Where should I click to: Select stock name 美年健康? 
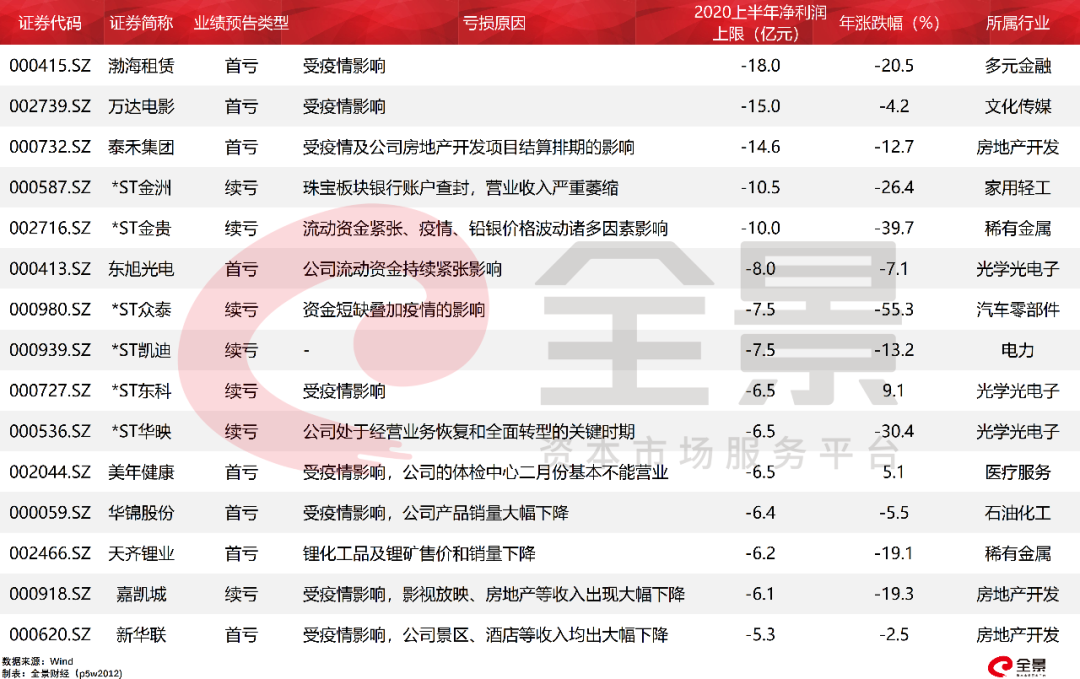click(x=141, y=472)
